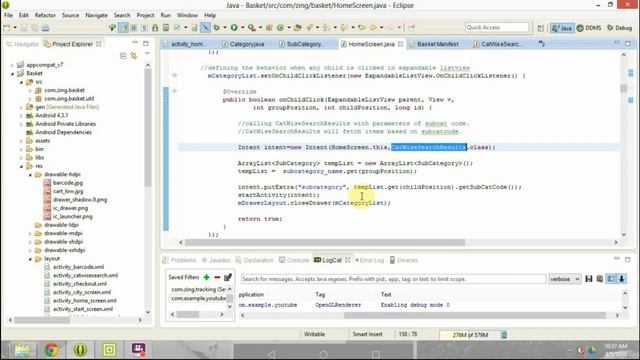This screenshot has height=360, width=640.
Task: Click the LogCat search messages field
Action: tap(393, 279)
